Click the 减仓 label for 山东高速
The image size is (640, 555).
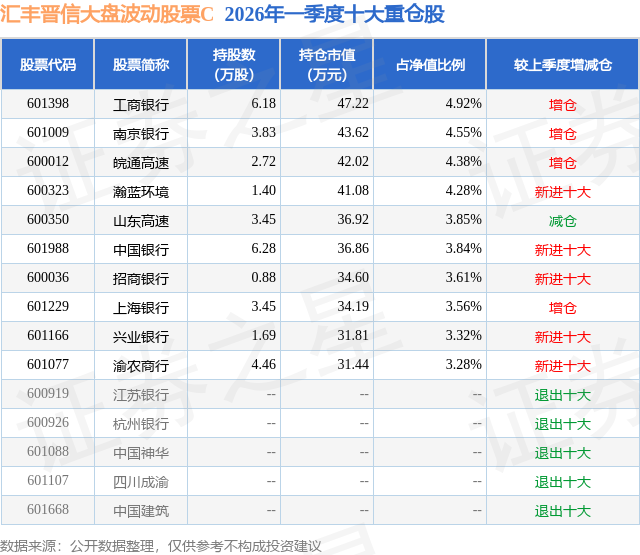tap(562, 221)
